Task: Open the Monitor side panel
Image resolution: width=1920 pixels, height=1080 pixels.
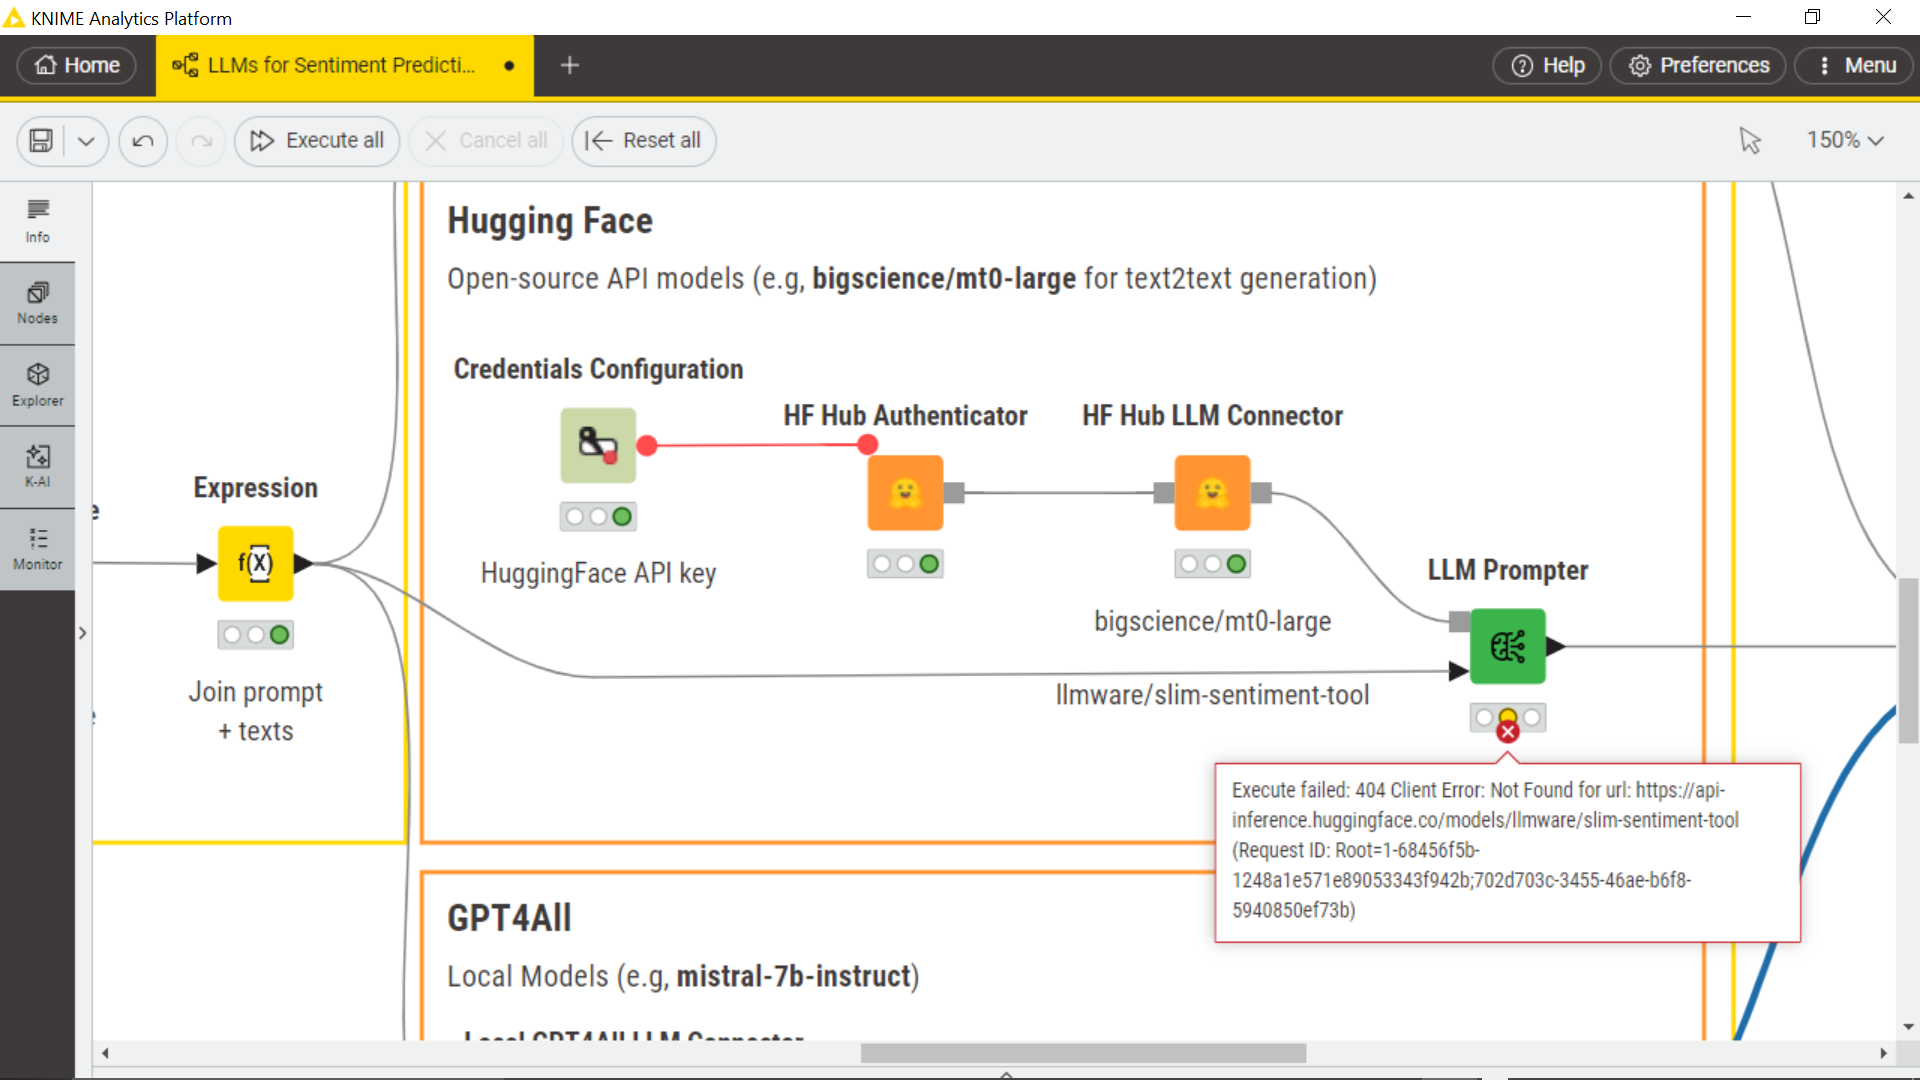Action: coord(38,550)
